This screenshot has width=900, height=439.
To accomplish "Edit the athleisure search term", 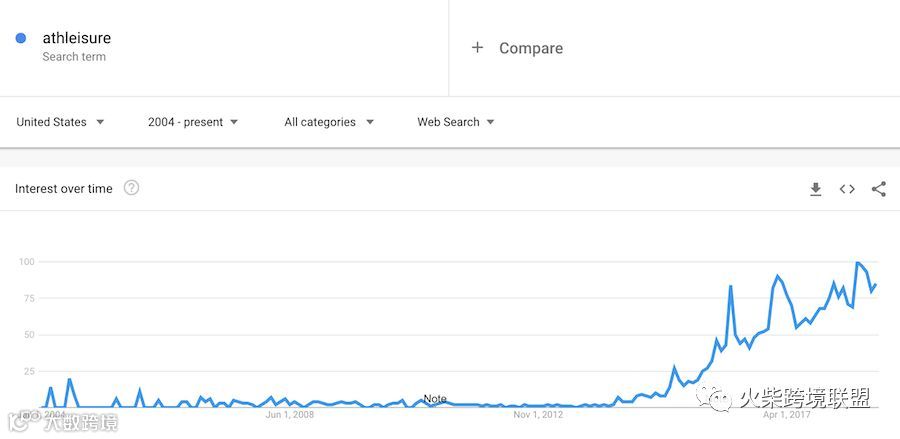I will coord(77,38).
